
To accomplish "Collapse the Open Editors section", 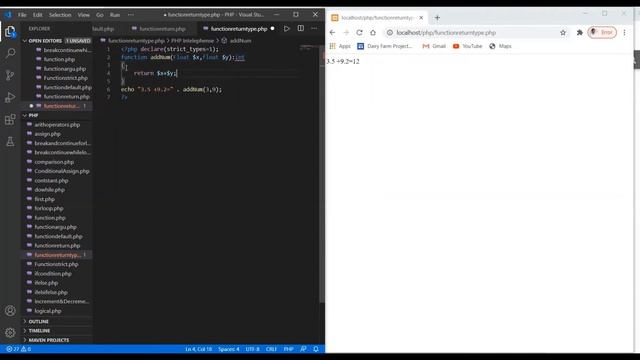I will 57,40.
